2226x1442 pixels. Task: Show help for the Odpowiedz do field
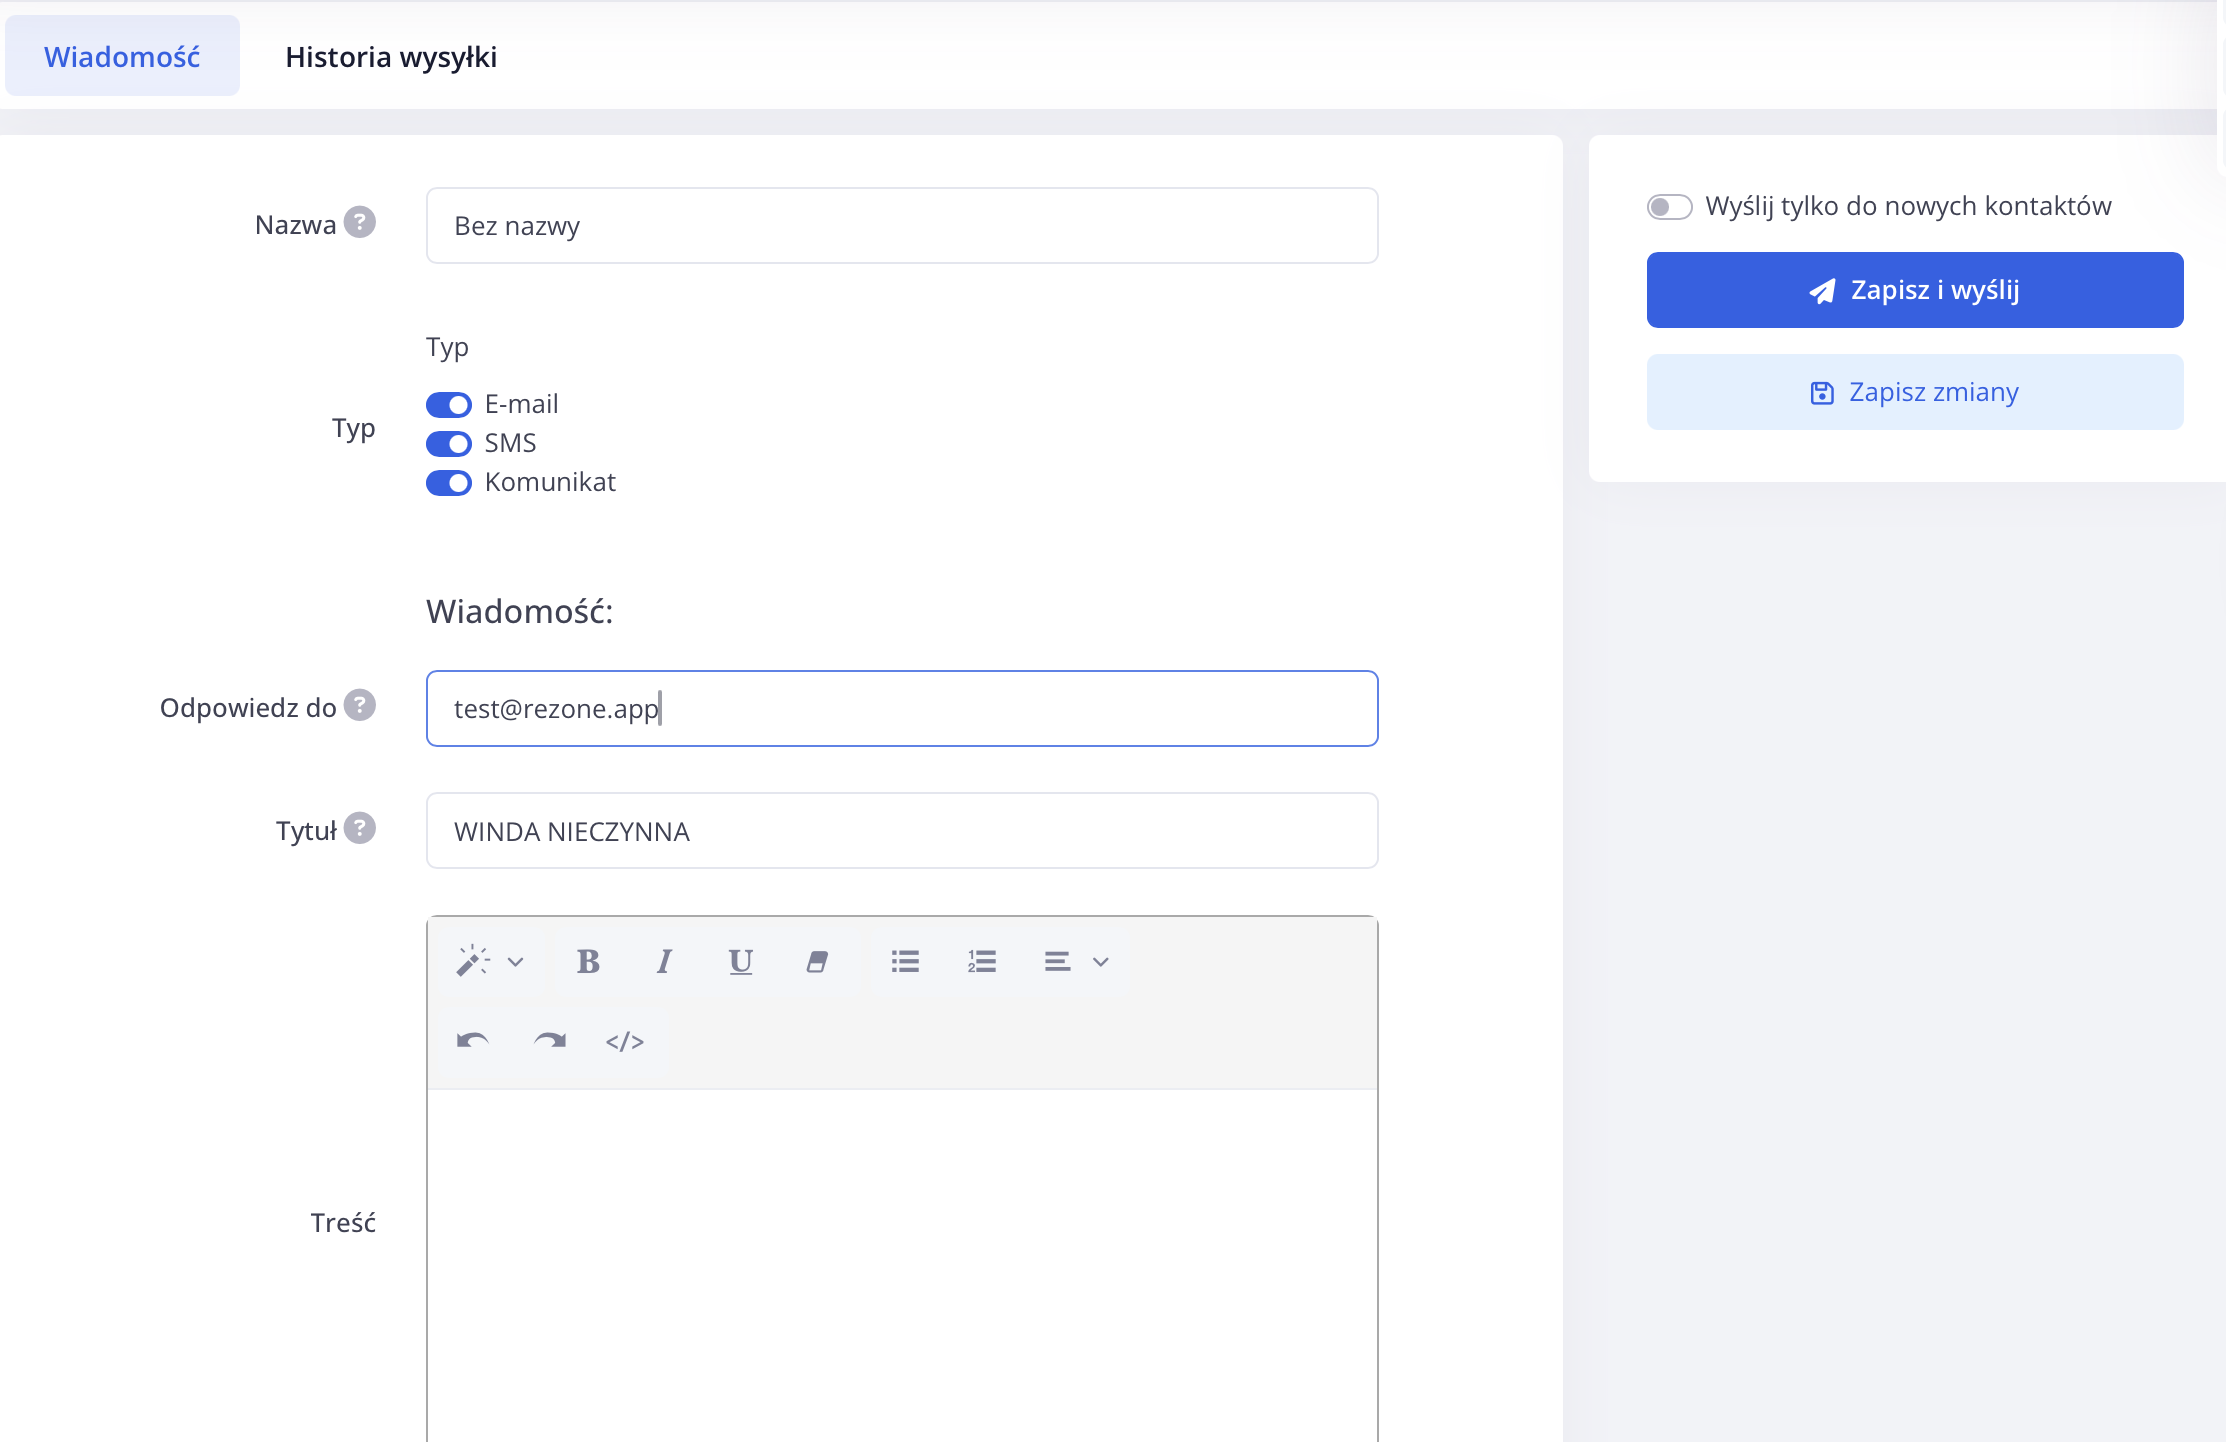(x=360, y=705)
